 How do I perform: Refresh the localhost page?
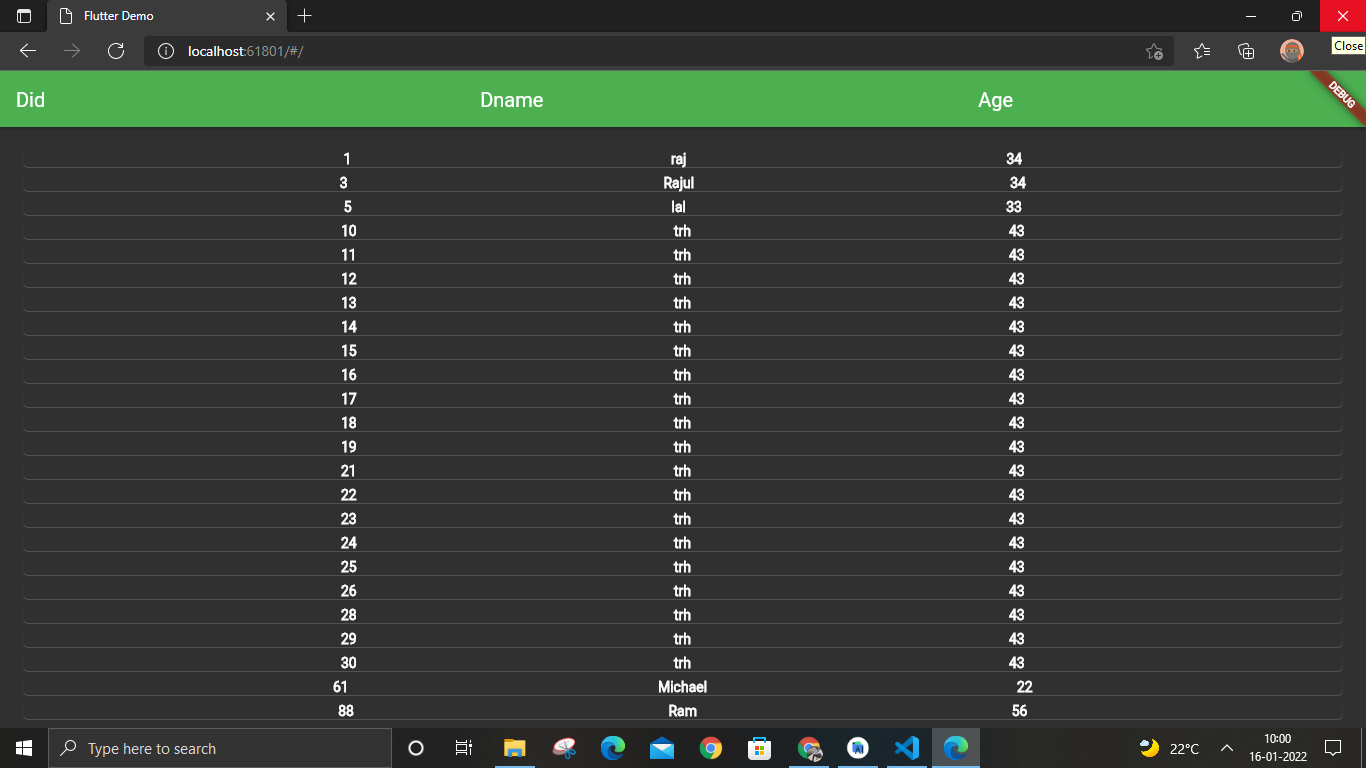[x=116, y=51]
